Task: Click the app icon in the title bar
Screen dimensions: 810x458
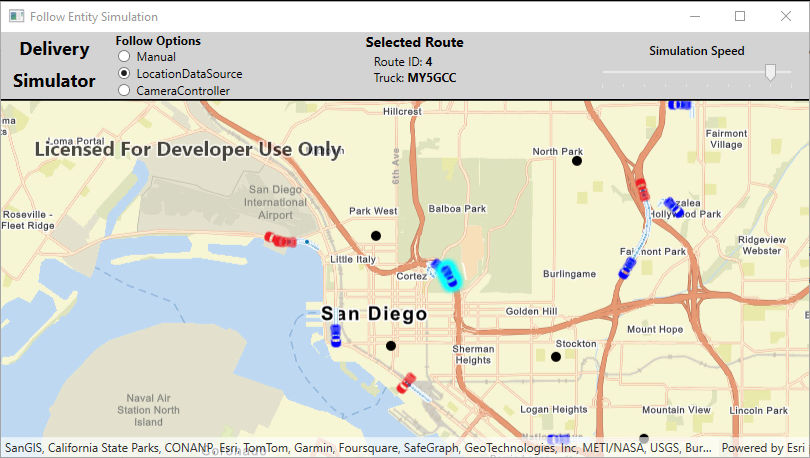Action: click(x=17, y=17)
